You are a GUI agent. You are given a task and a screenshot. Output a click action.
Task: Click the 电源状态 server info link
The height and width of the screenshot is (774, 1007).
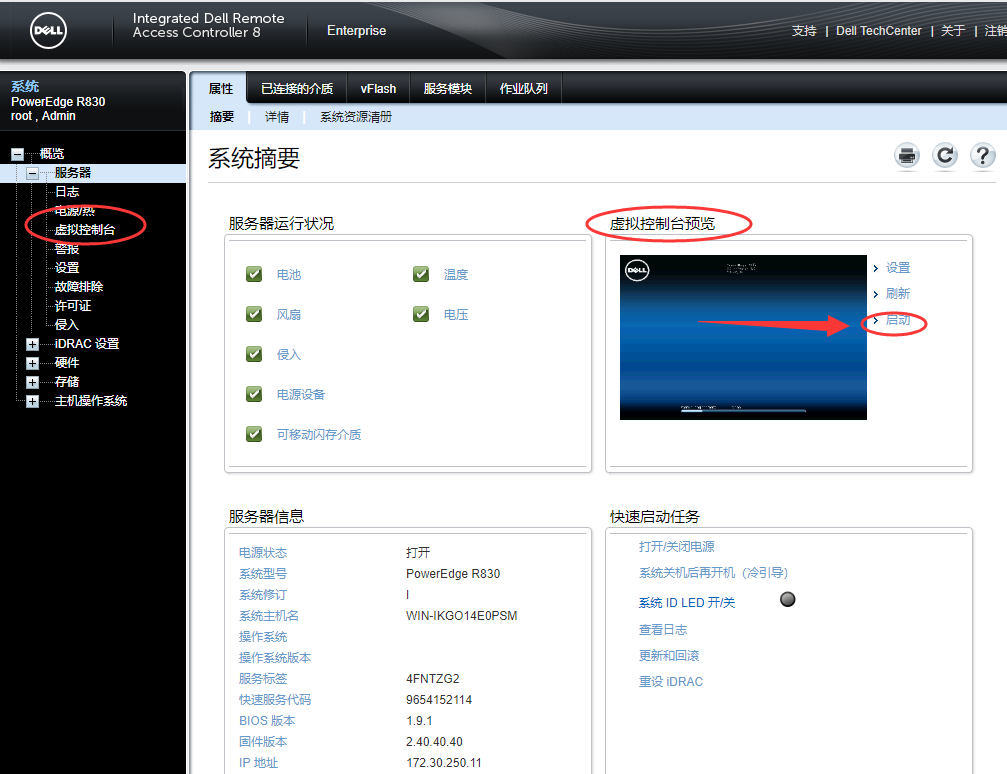click(x=263, y=552)
